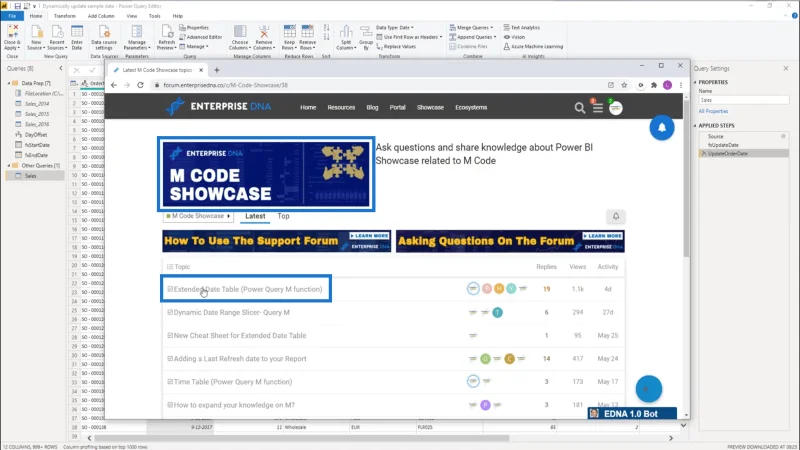Screen dimensions: 800x450
Task: Click the Source step gear icon
Action: [783, 136]
